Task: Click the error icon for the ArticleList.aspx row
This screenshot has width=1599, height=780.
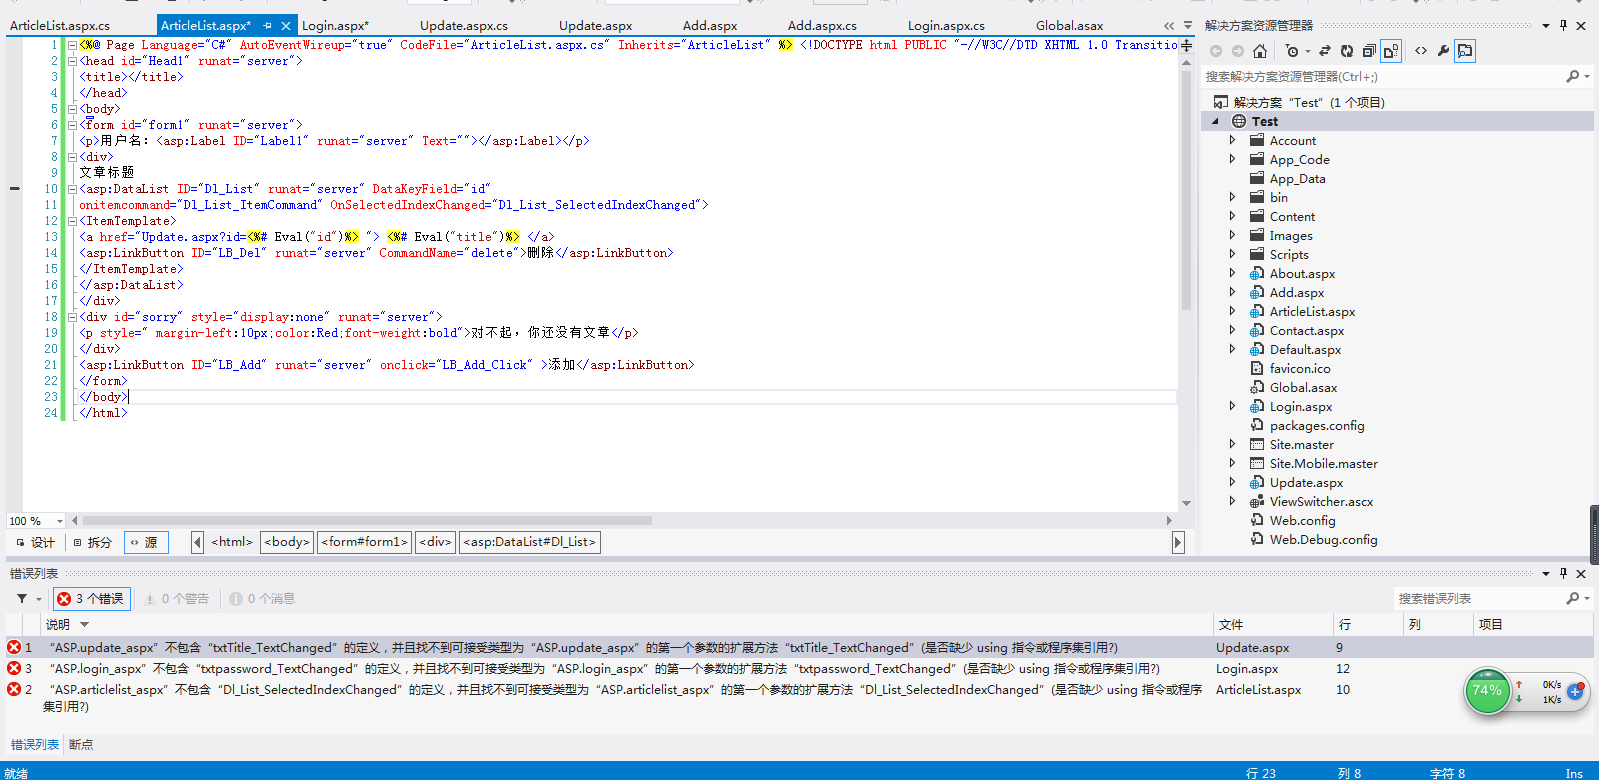Action: (x=14, y=689)
